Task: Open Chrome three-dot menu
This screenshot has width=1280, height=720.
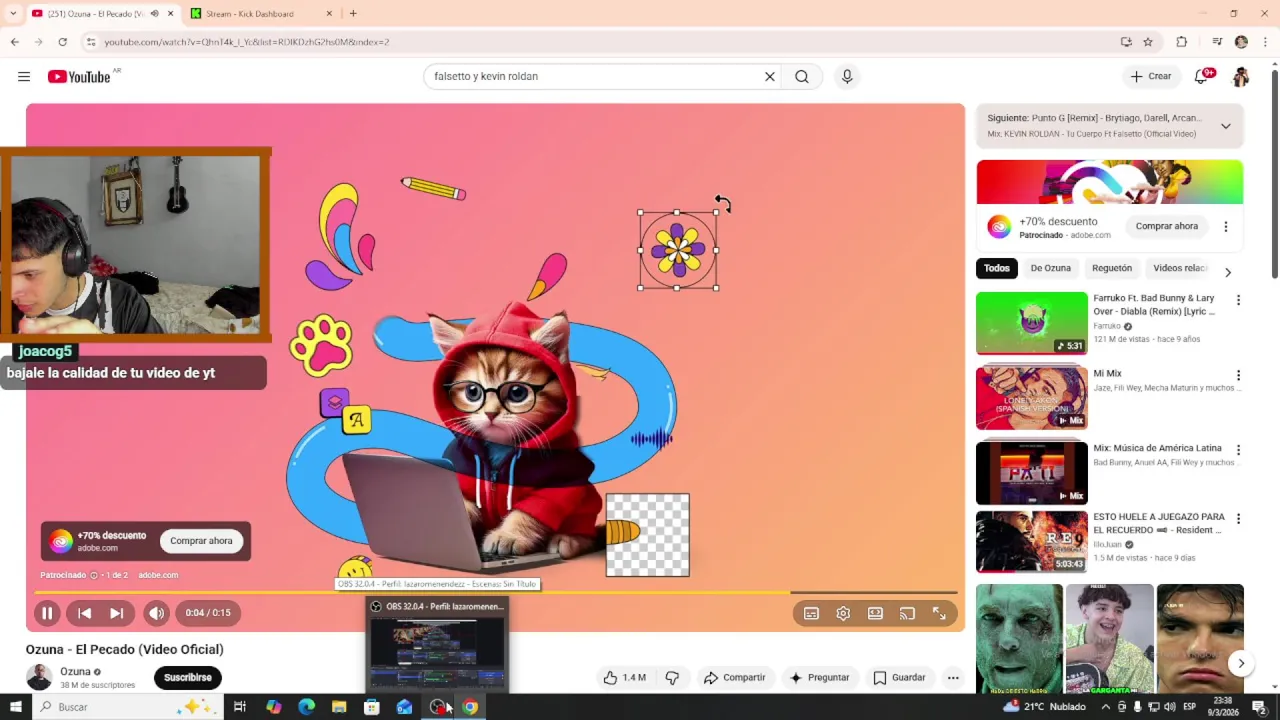Action: coord(1265,42)
